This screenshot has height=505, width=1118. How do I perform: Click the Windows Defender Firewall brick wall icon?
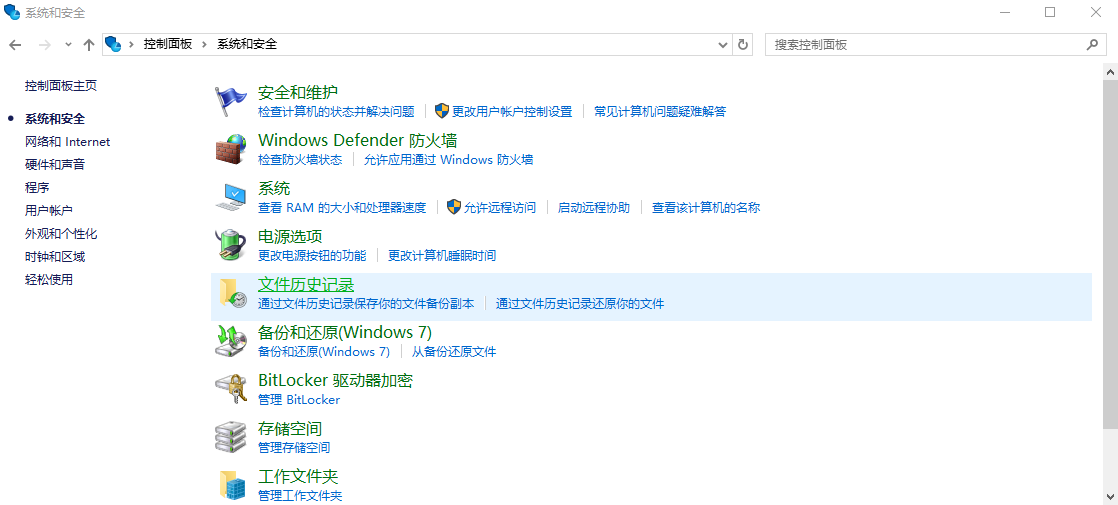231,149
